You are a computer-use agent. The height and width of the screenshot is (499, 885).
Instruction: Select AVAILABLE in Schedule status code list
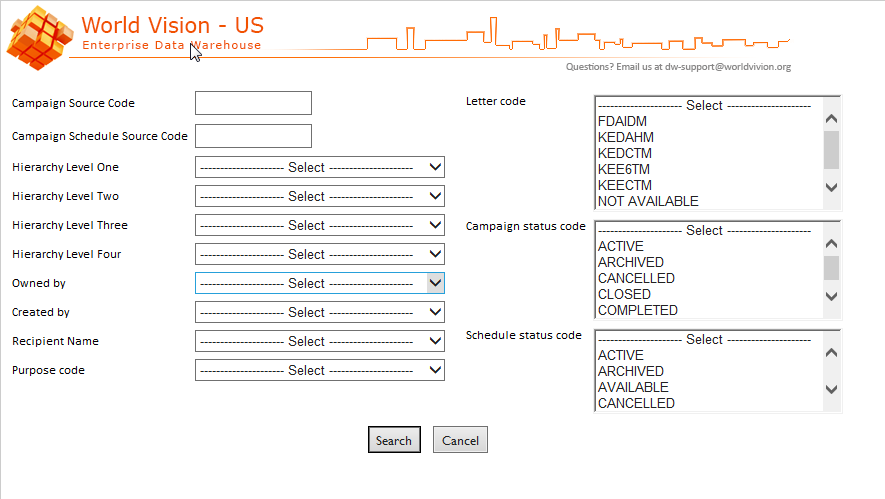pyautogui.click(x=709, y=387)
